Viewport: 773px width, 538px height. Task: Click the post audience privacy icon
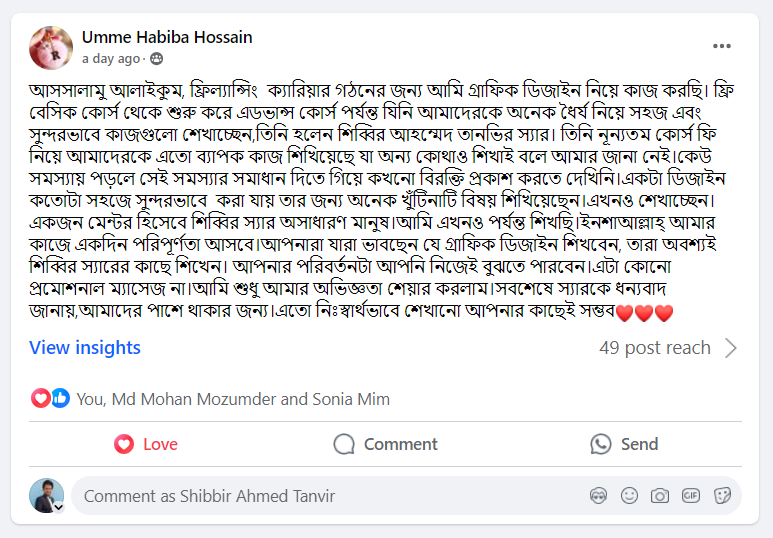click(156, 59)
